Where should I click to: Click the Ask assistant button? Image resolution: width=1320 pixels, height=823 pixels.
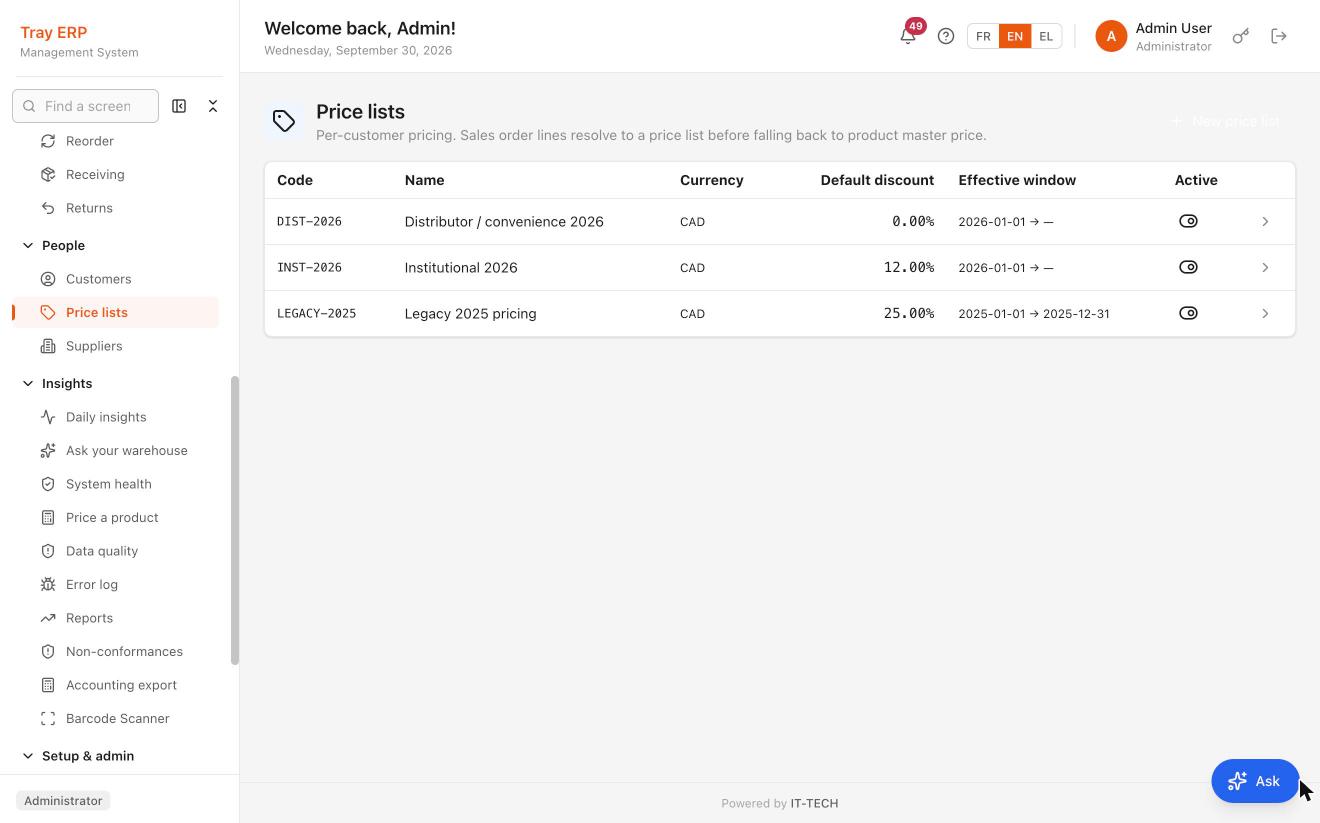click(x=1255, y=781)
